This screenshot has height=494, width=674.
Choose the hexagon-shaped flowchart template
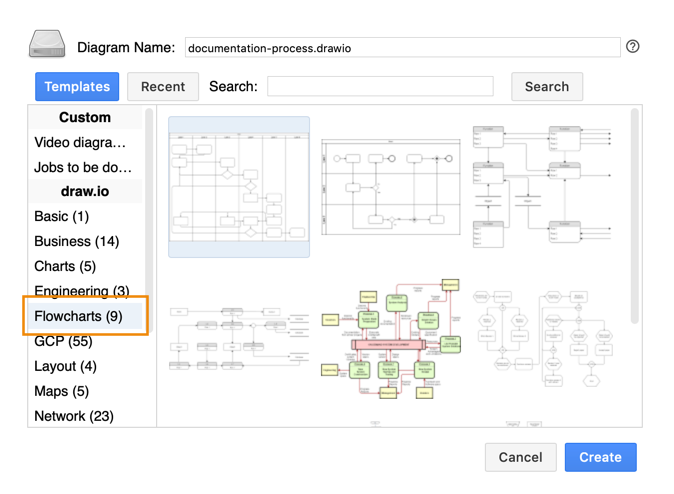[x=542, y=338]
